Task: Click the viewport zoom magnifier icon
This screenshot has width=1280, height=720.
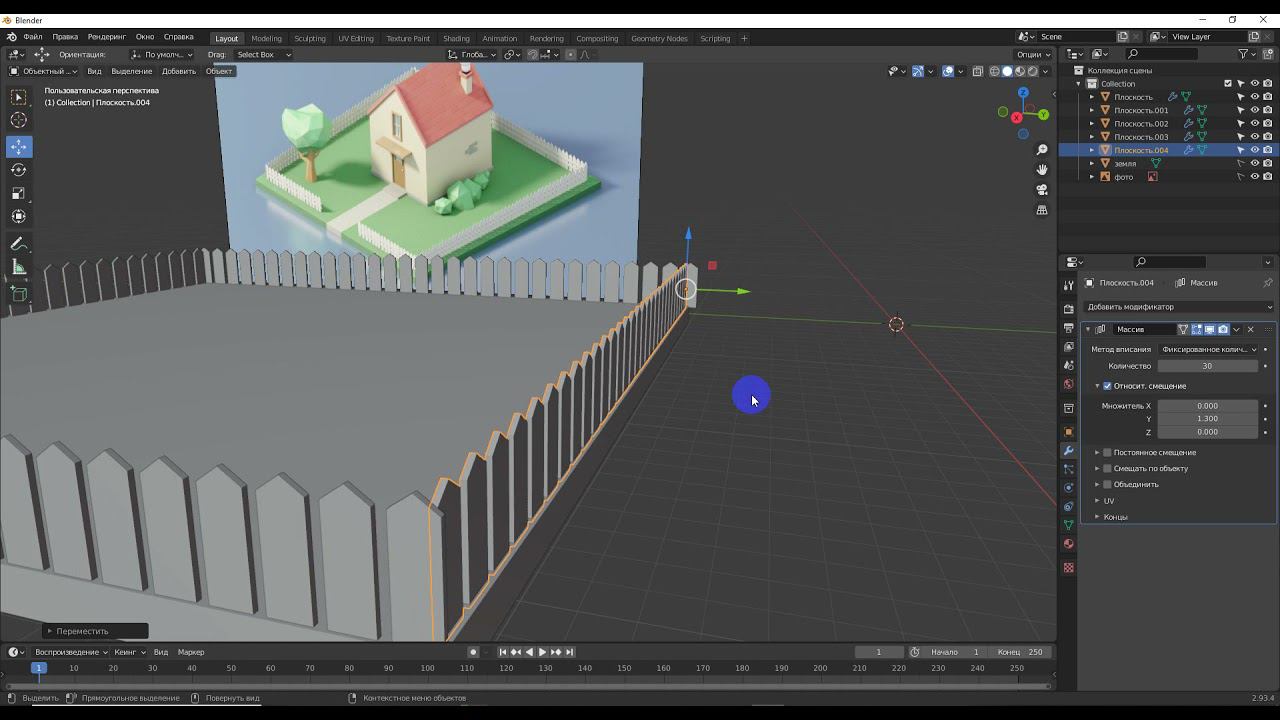Action: point(1042,150)
